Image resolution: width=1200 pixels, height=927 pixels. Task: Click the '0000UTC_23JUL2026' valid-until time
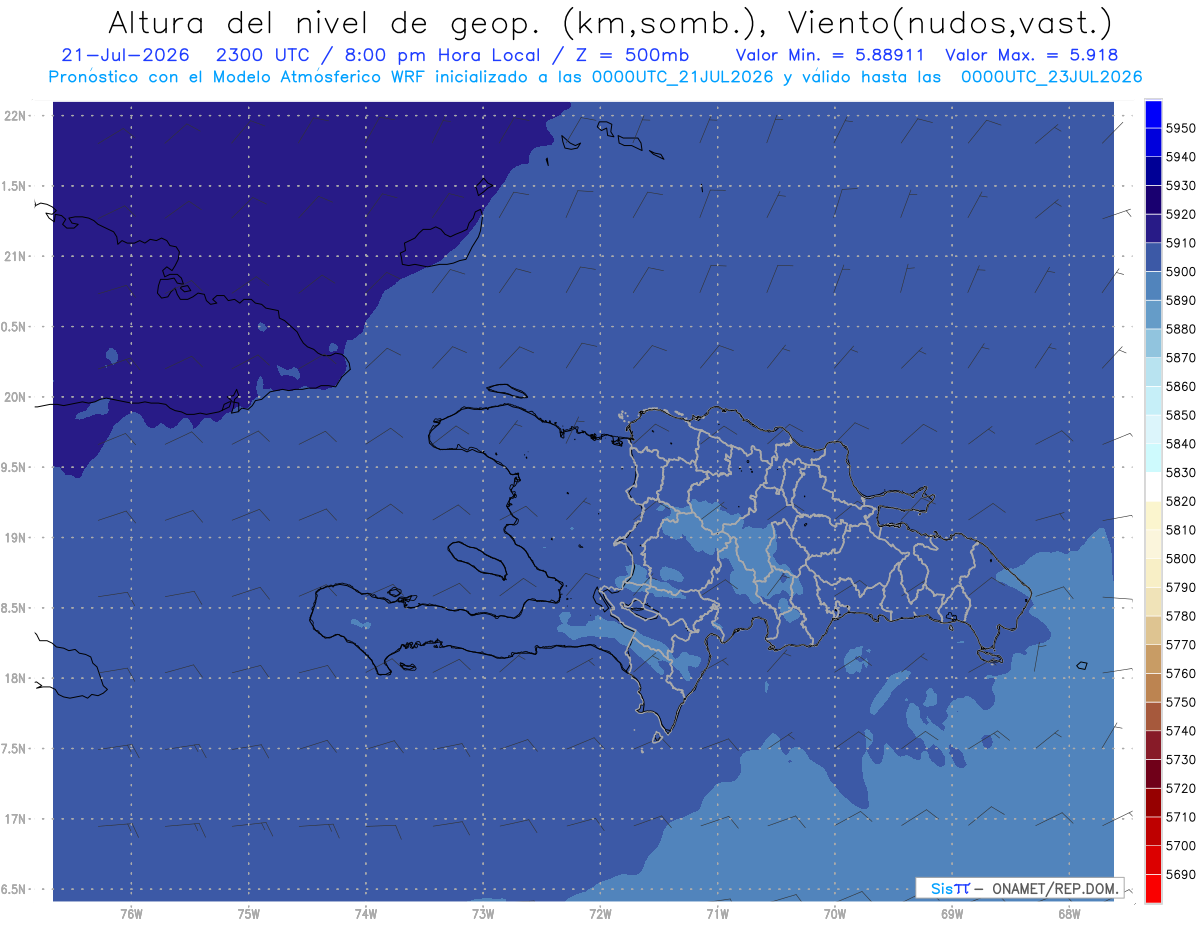click(1051, 77)
